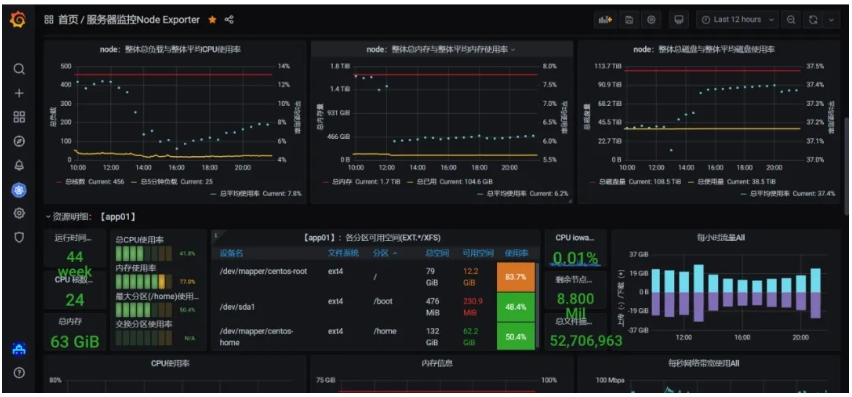Open the node disk usage panel title
This screenshot has height=397, width=852.
pos(704,49)
